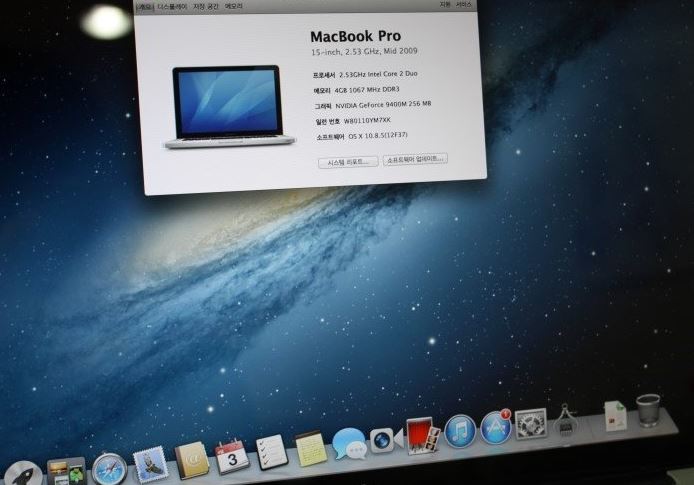Screen dimensions: 694x485
Task: Launch iTunes from the dock
Action: pos(459,431)
